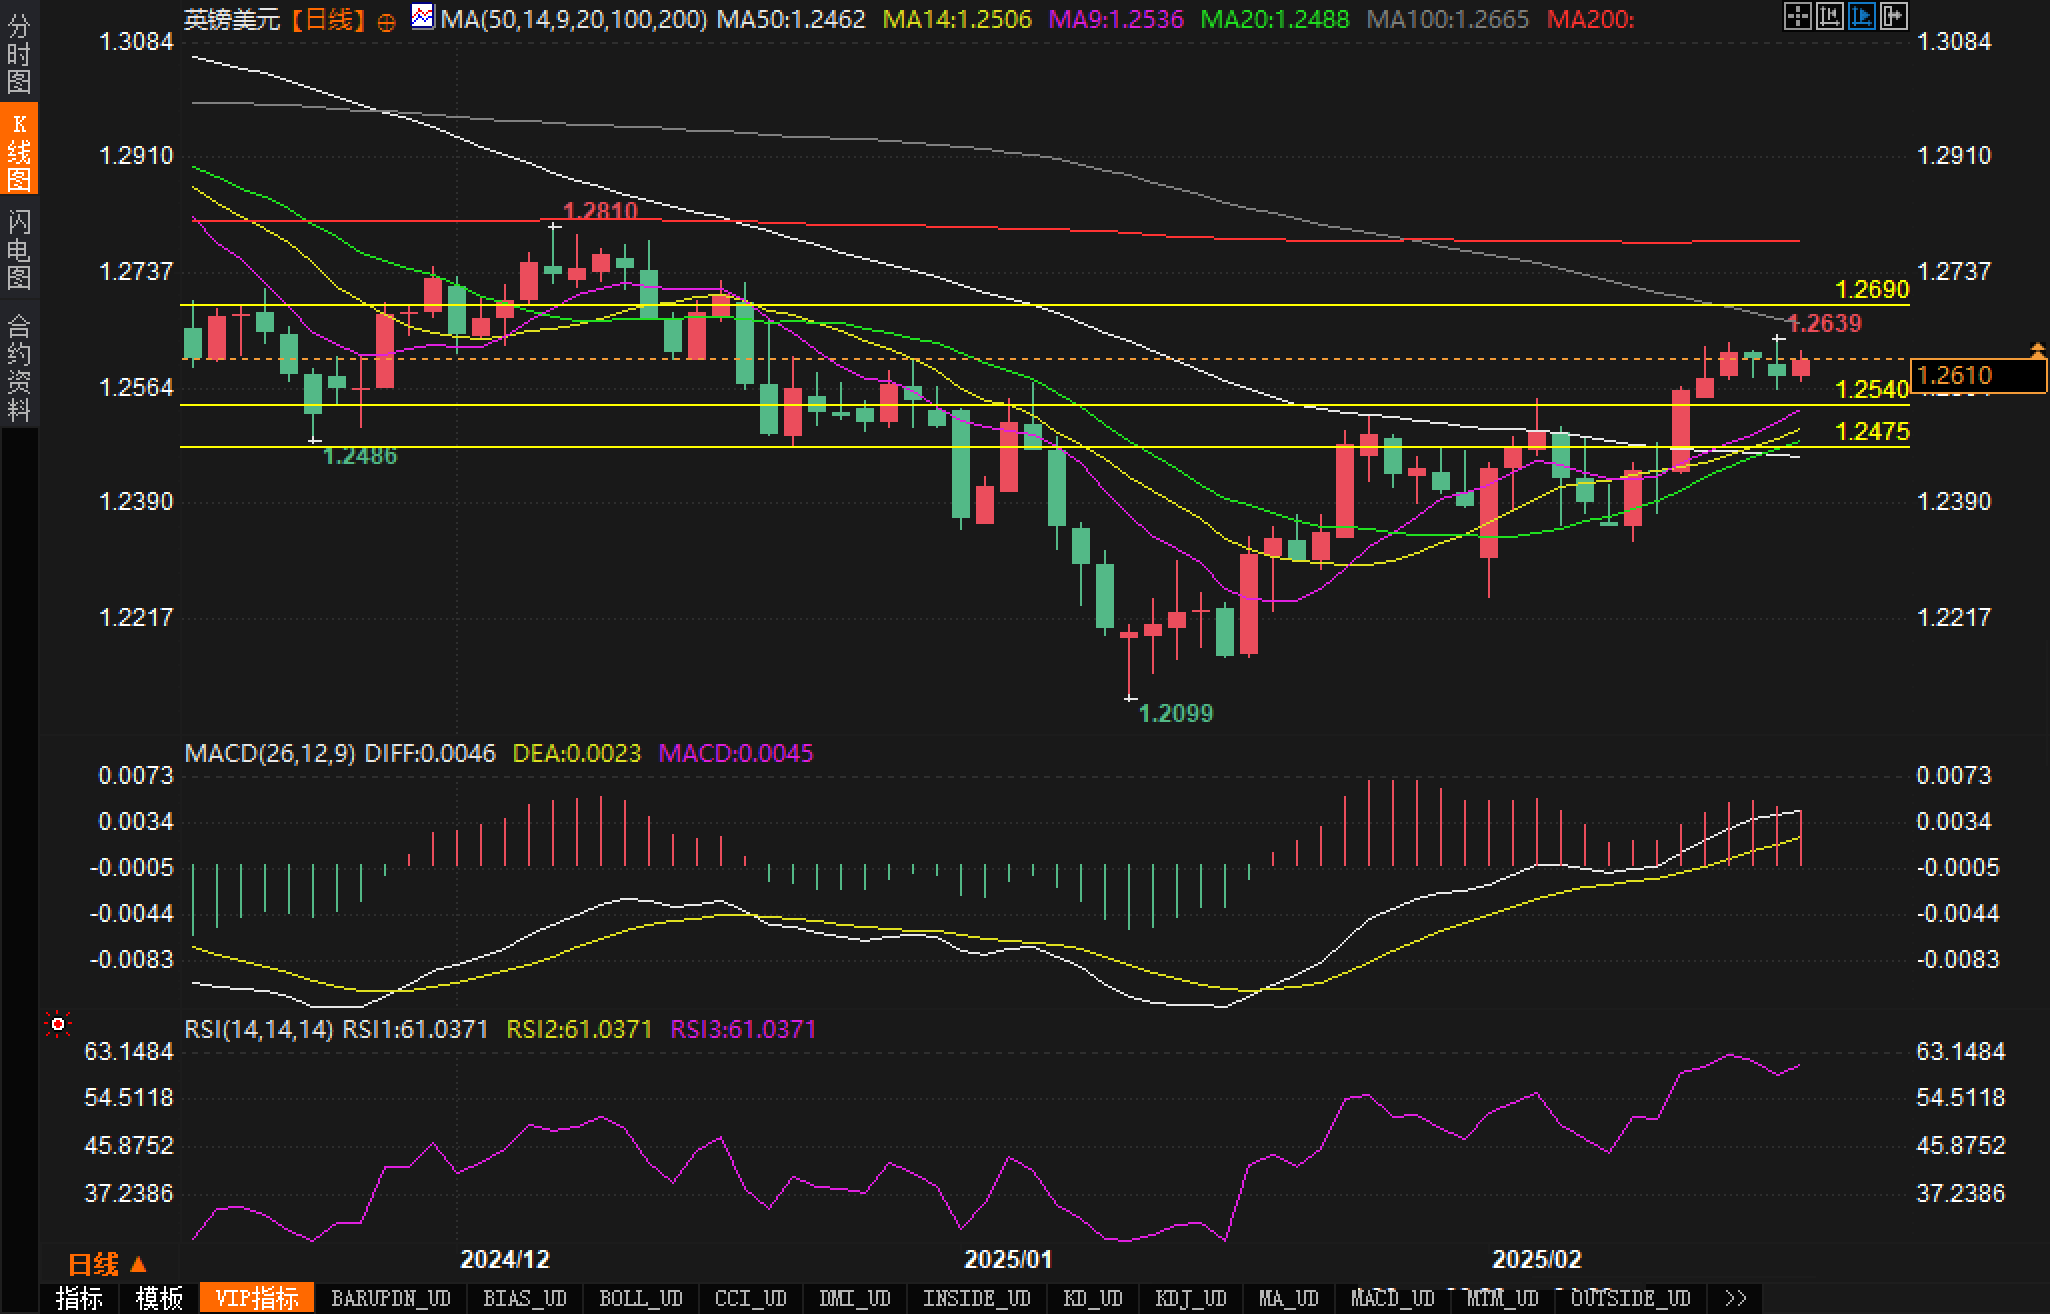Click the orange arrow above 1.2610 price tag
This screenshot has height=1314, width=2050.
(x=2037, y=350)
